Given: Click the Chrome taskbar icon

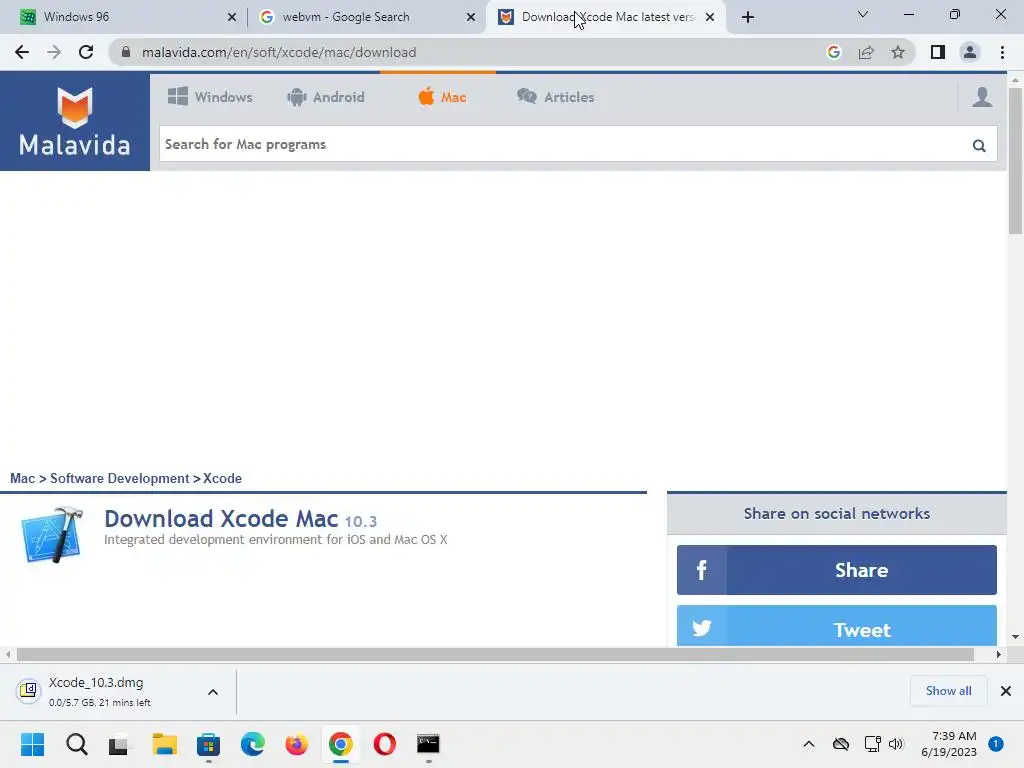Looking at the screenshot, I should tap(341, 744).
